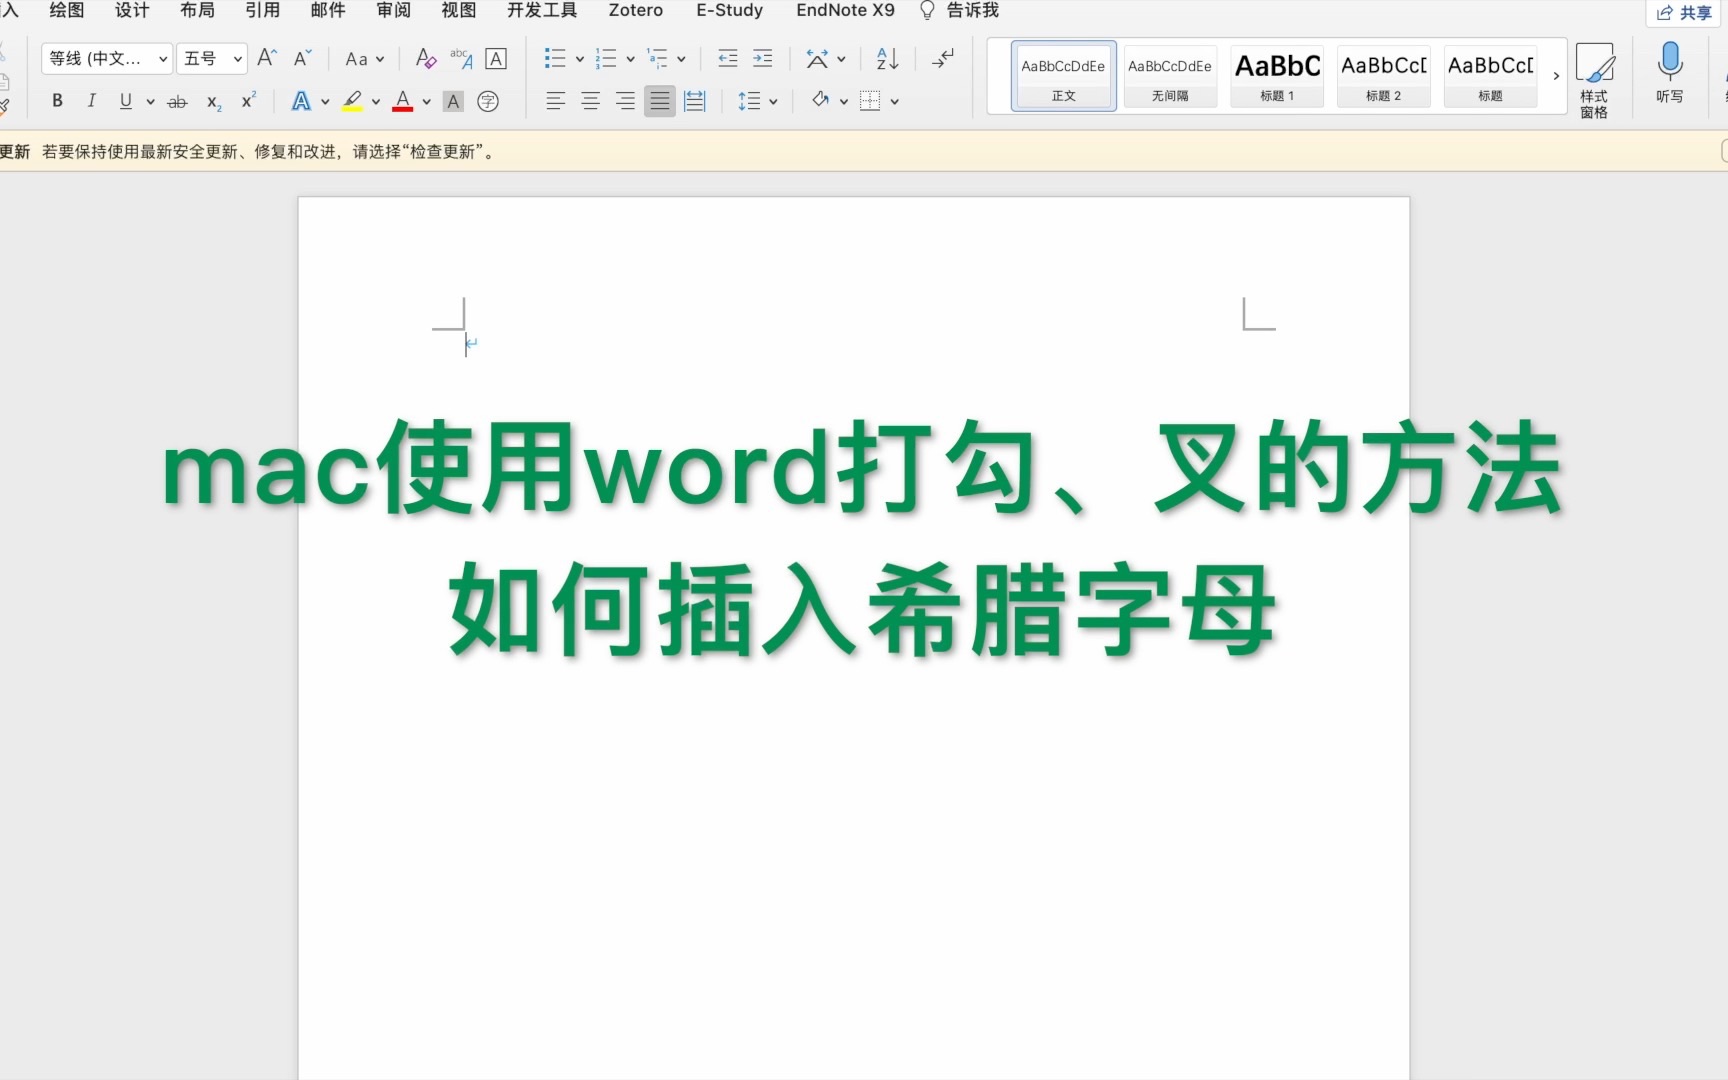
Task: Click the Asian layout icon
Action: coord(817,59)
